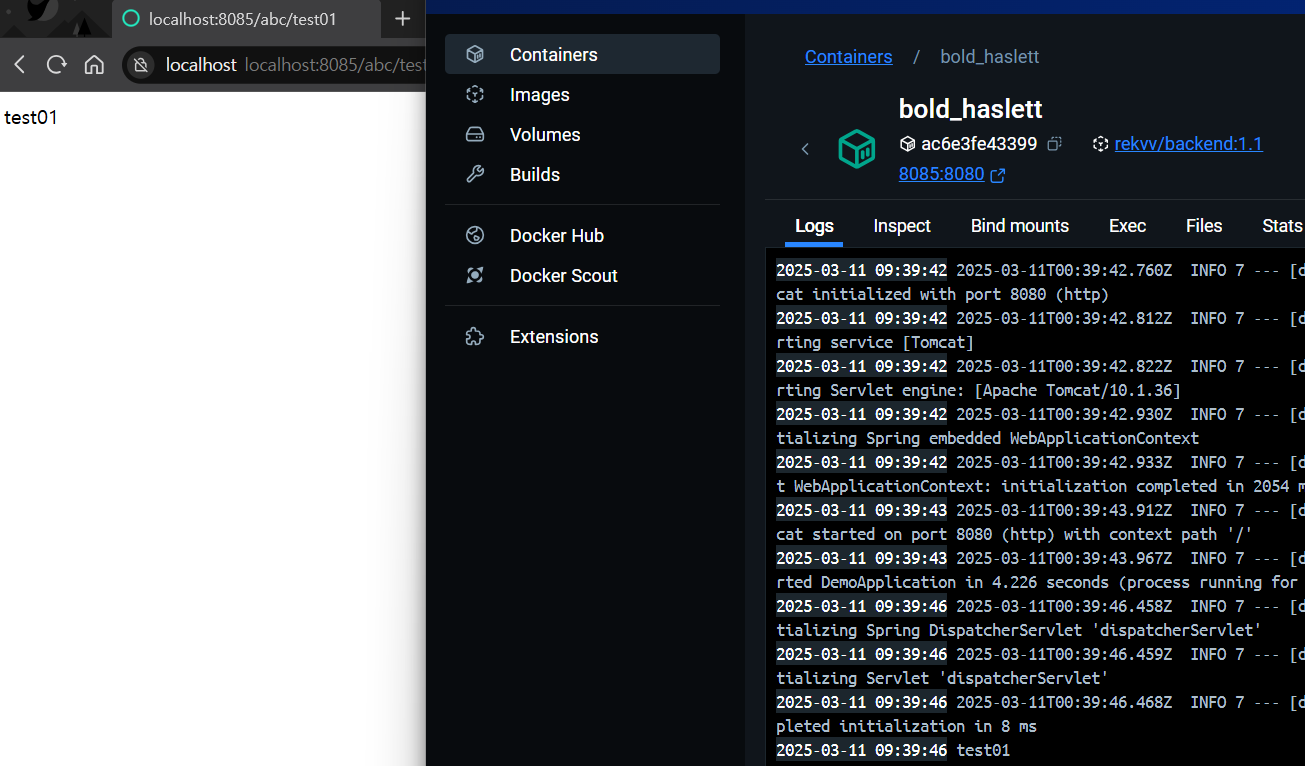Open the Files tab
Image resolution: width=1305 pixels, height=766 pixels.
point(1204,226)
